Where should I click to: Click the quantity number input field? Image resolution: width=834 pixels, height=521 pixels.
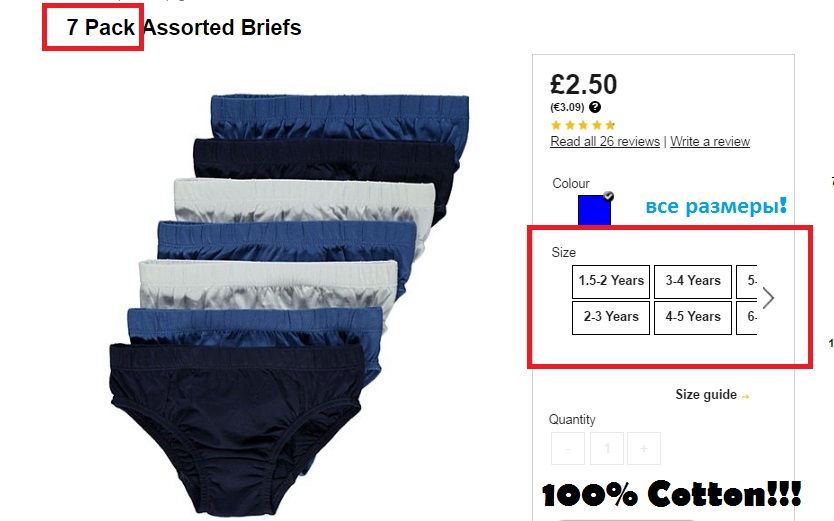(607, 449)
